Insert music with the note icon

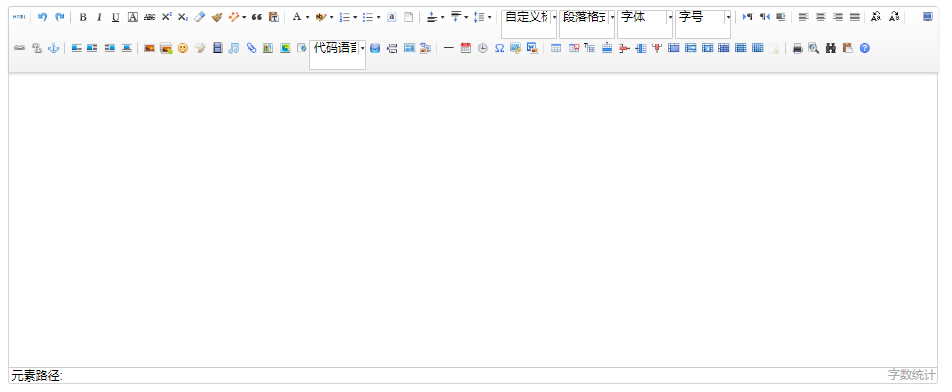tap(234, 48)
